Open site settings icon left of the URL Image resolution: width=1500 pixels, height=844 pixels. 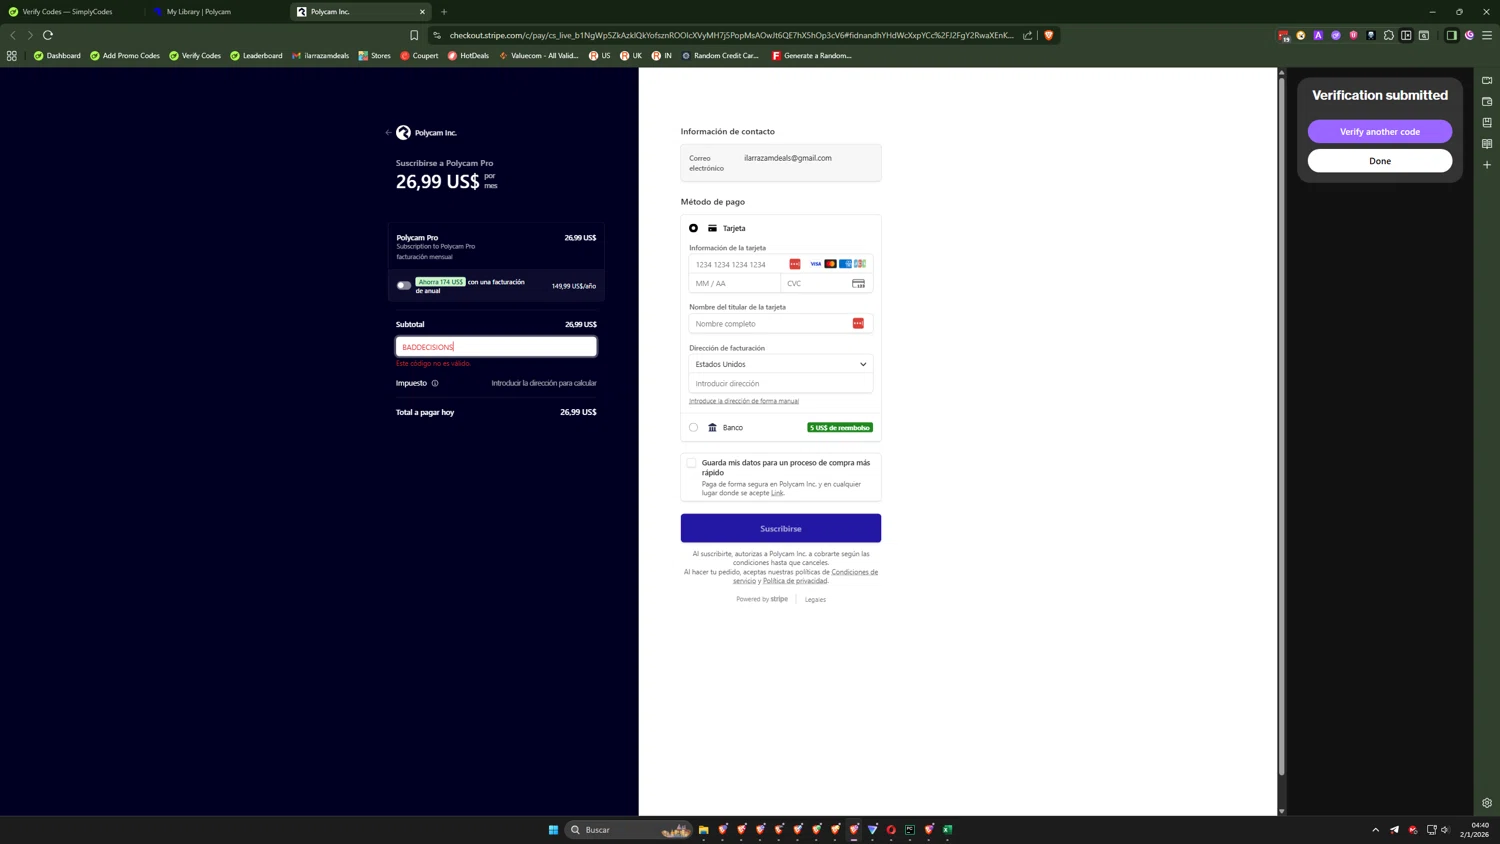(437, 35)
